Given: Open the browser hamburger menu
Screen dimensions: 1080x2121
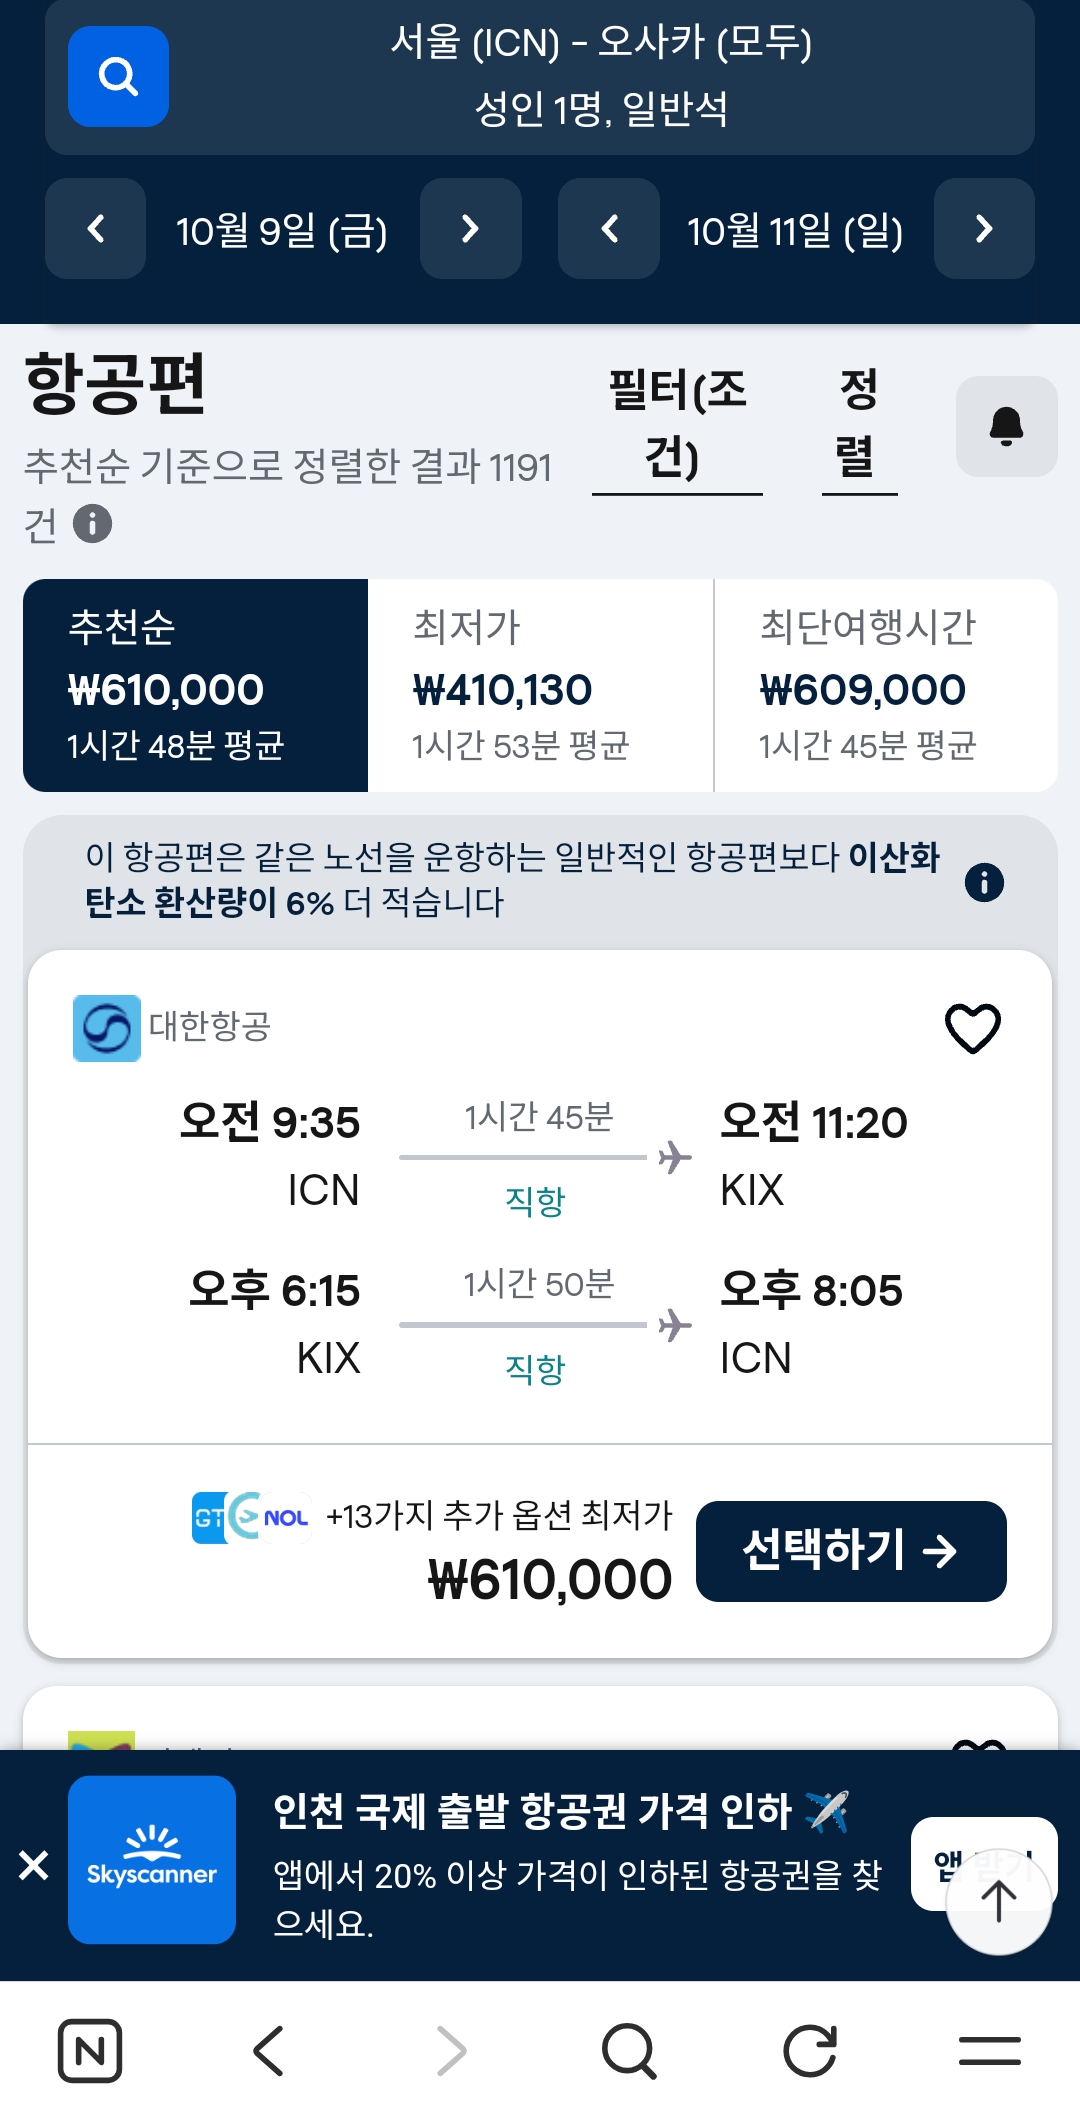Looking at the screenshot, I should pos(989,2051).
